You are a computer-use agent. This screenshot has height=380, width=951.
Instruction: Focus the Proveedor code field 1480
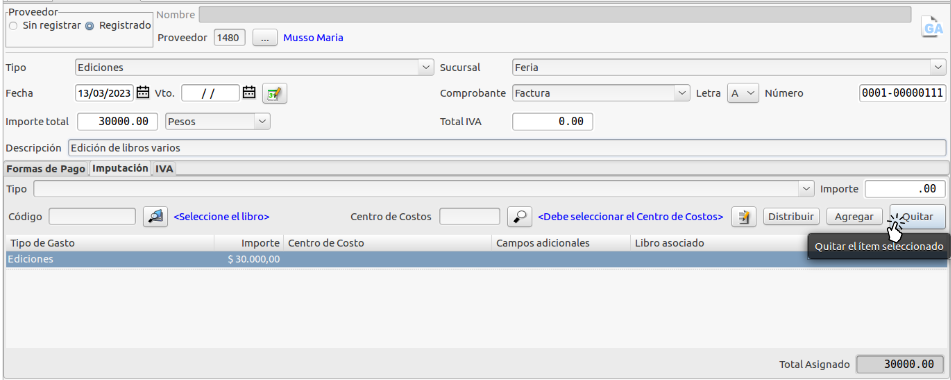tap(230, 38)
